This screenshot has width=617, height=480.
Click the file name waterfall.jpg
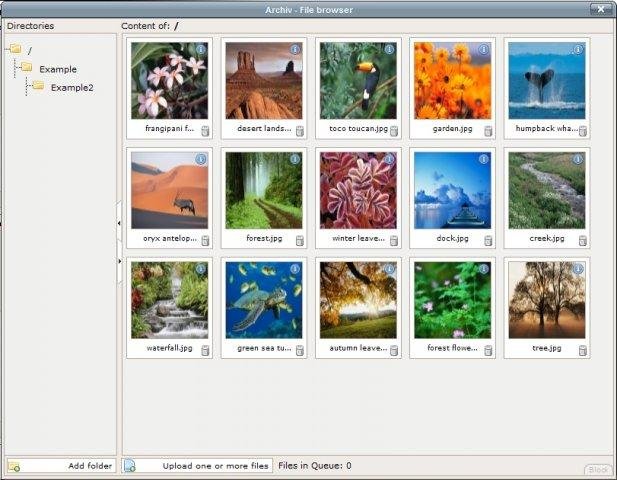pyautogui.click(x=170, y=348)
